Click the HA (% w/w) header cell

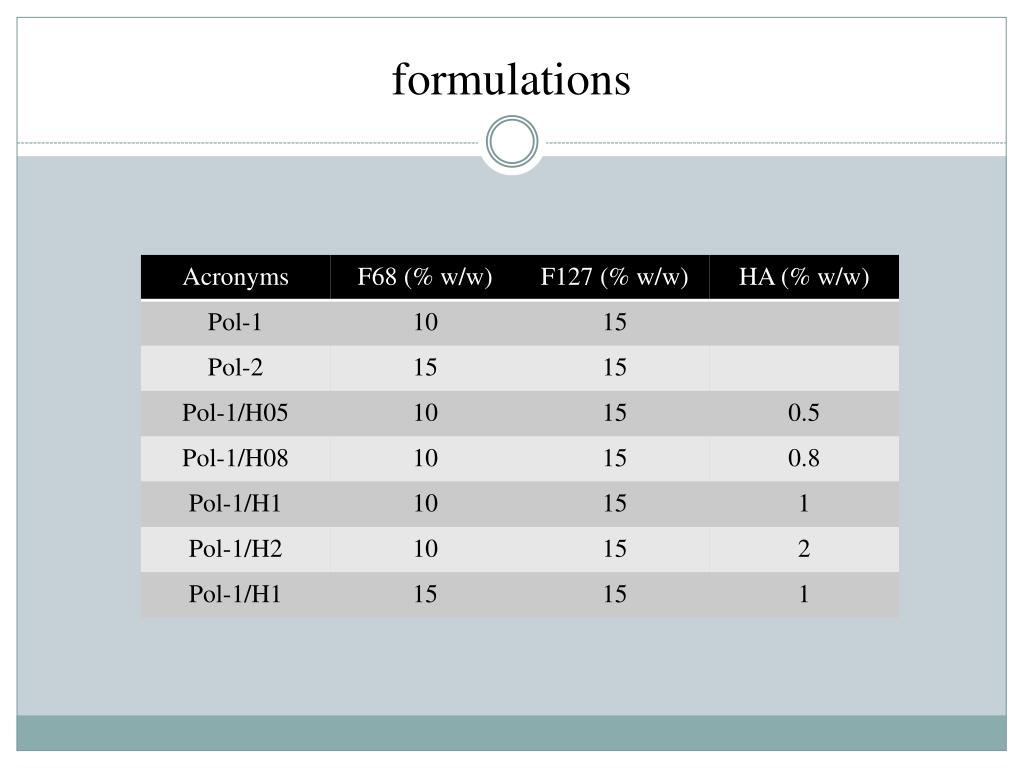[x=804, y=277]
